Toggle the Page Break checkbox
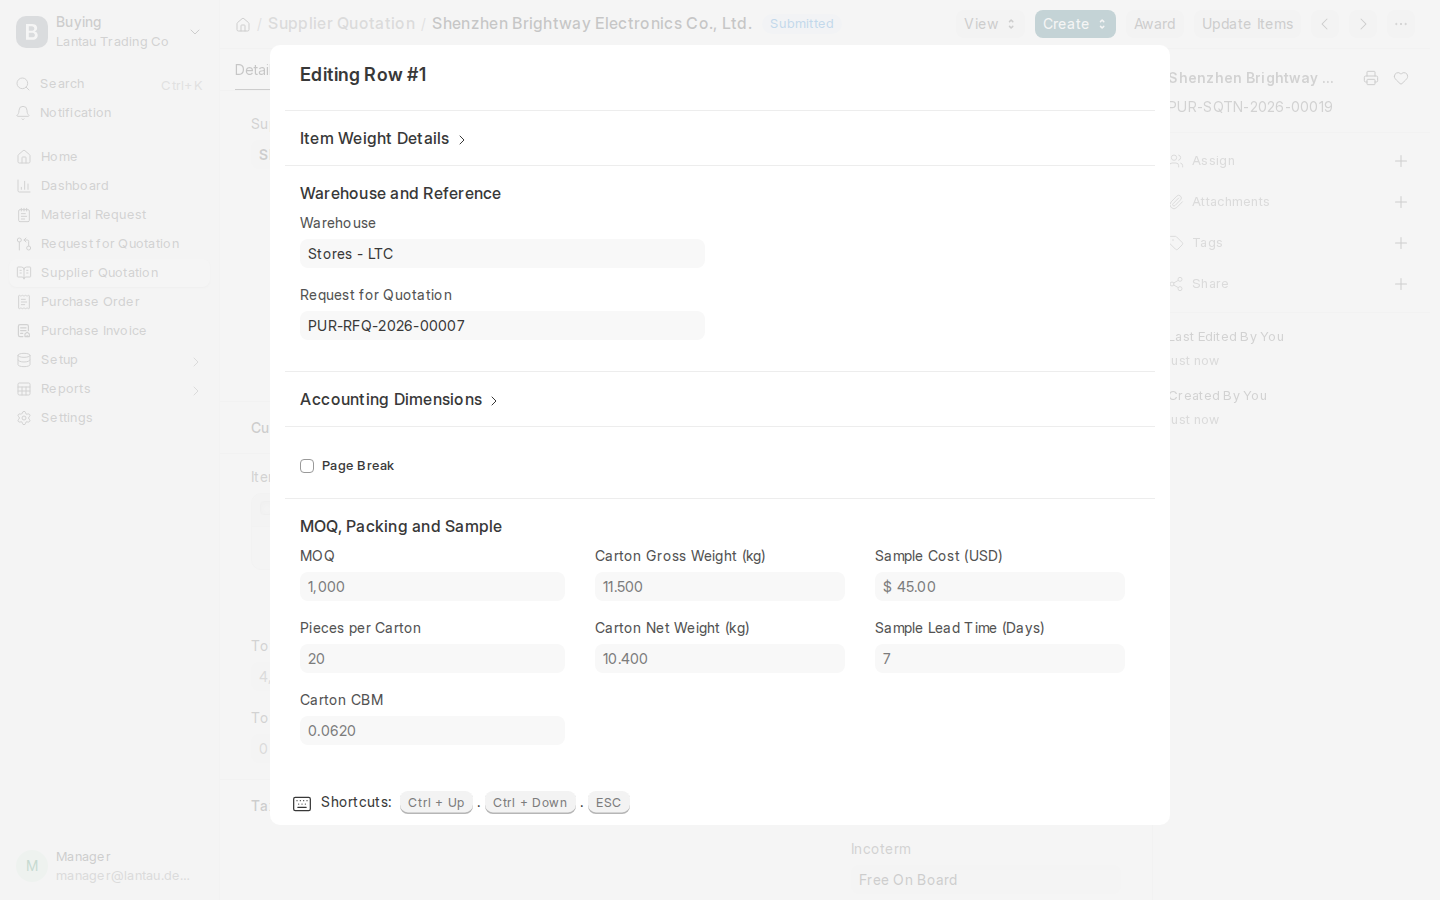The width and height of the screenshot is (1440, 900). tap(307, 466)
